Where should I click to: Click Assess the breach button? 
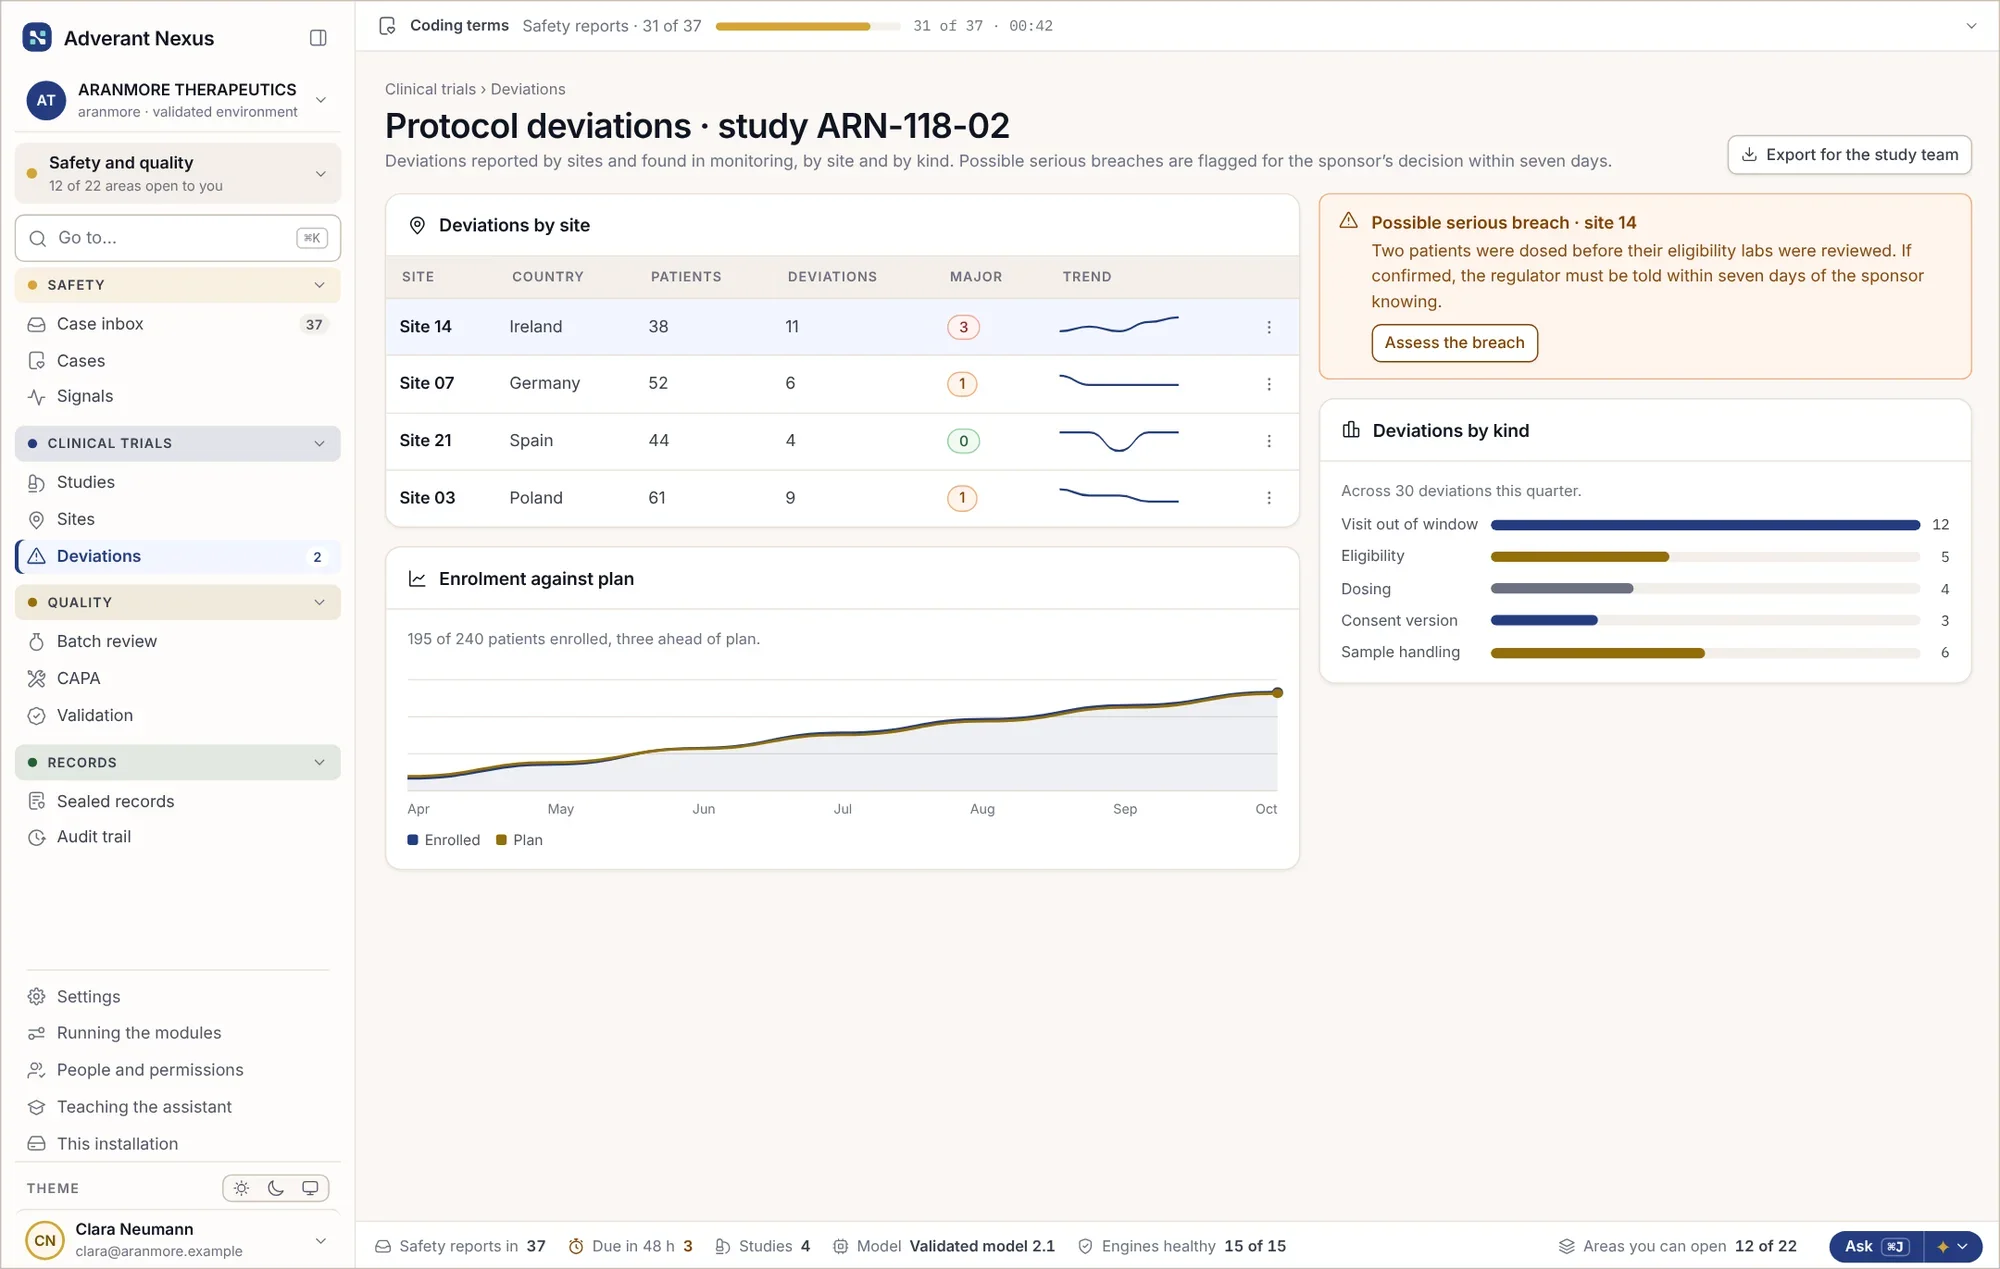[x=1454, y=343]
